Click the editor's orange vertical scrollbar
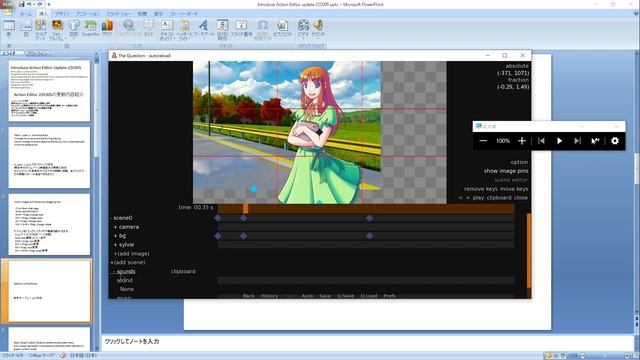Image resolution: width=640 pixels, height=360 pixels. pyautogui.click(x=529, y=251)
